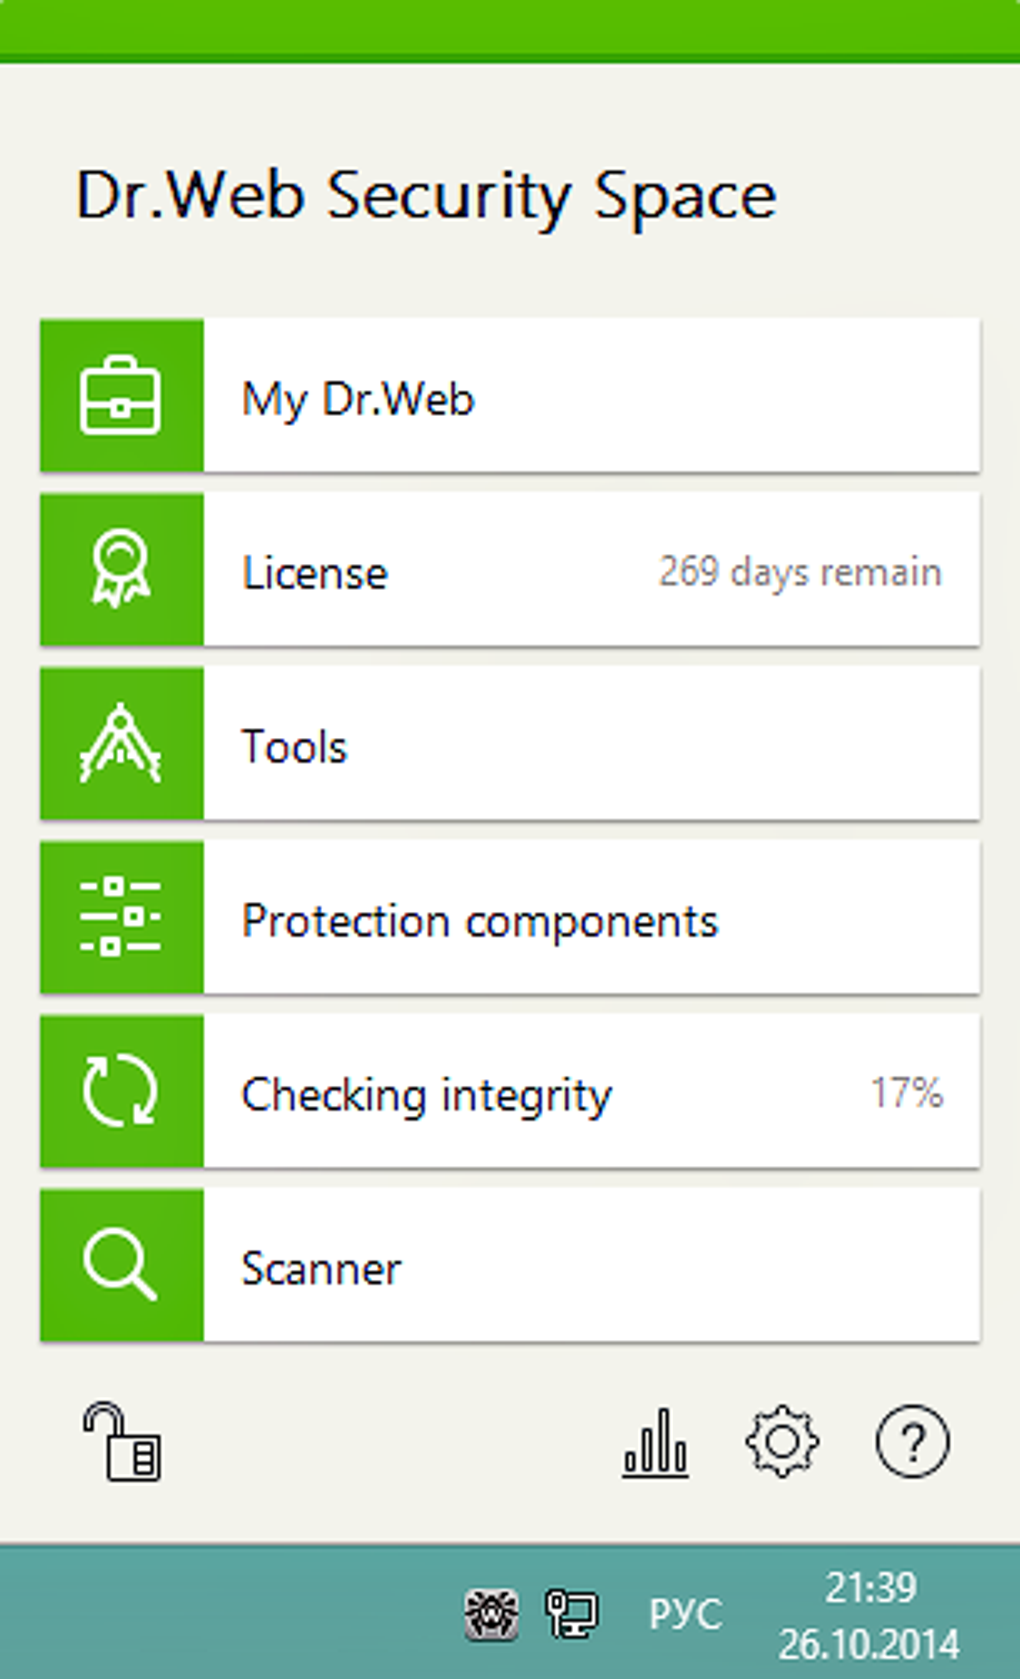
Task: Open statistics via the bar chart icon
Action: (x=656, y=1442)
